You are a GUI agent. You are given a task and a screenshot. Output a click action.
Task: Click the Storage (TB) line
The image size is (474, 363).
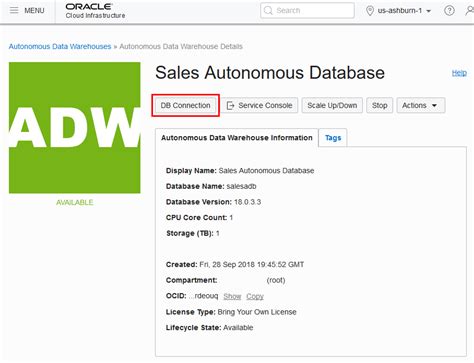pyautogui.click(x=193, y=233)
